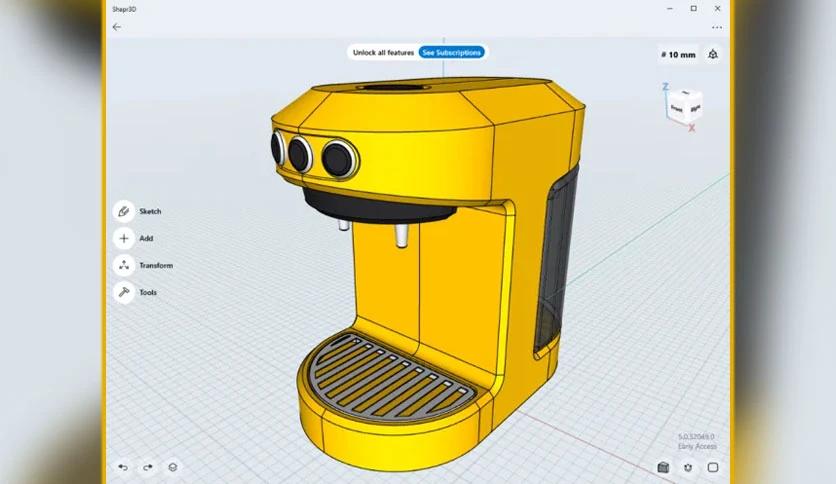Open the three-dot more options menu
Screen dimensions: 836x484
[717, 27]
